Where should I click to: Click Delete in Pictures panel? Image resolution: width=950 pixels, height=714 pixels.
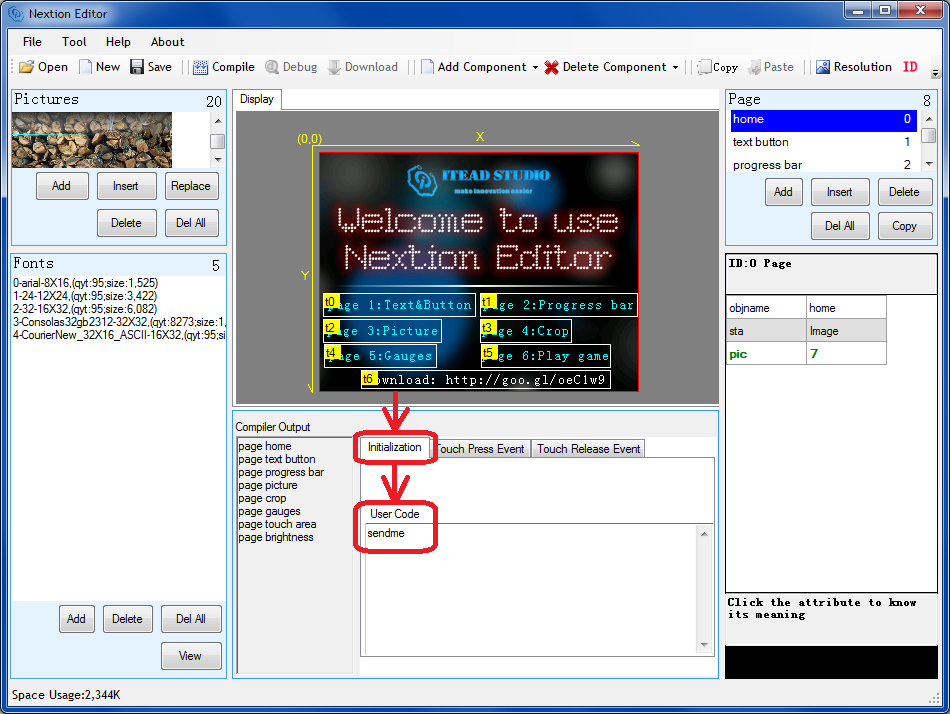[127, 223]
